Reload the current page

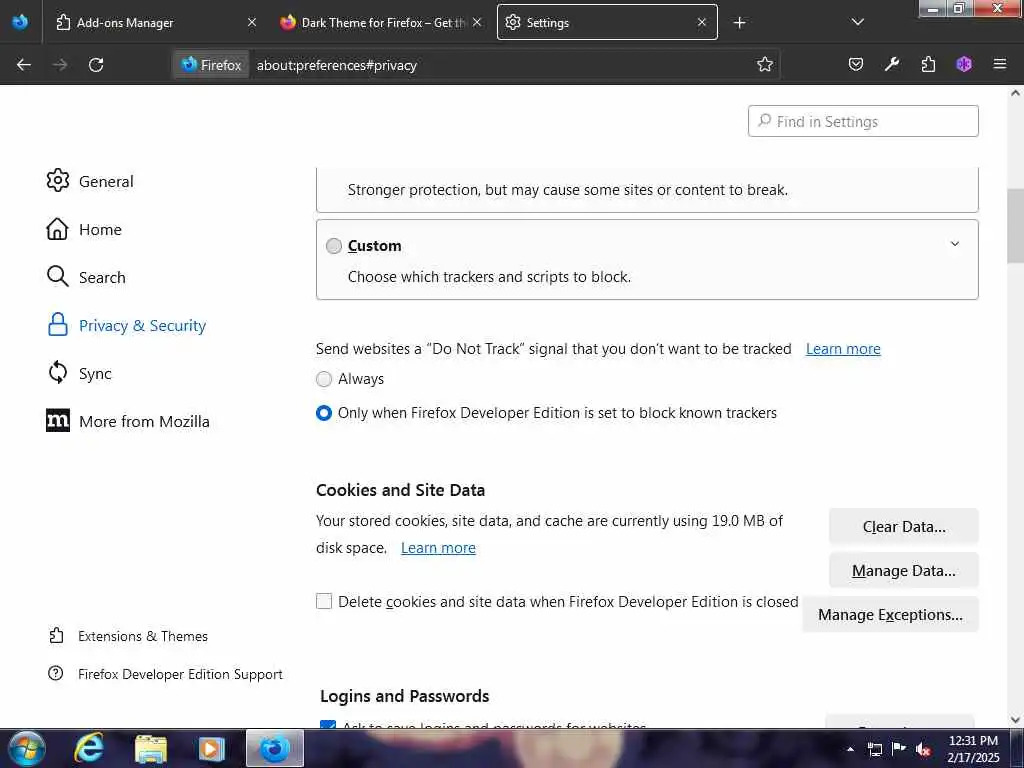coord(96,65)
